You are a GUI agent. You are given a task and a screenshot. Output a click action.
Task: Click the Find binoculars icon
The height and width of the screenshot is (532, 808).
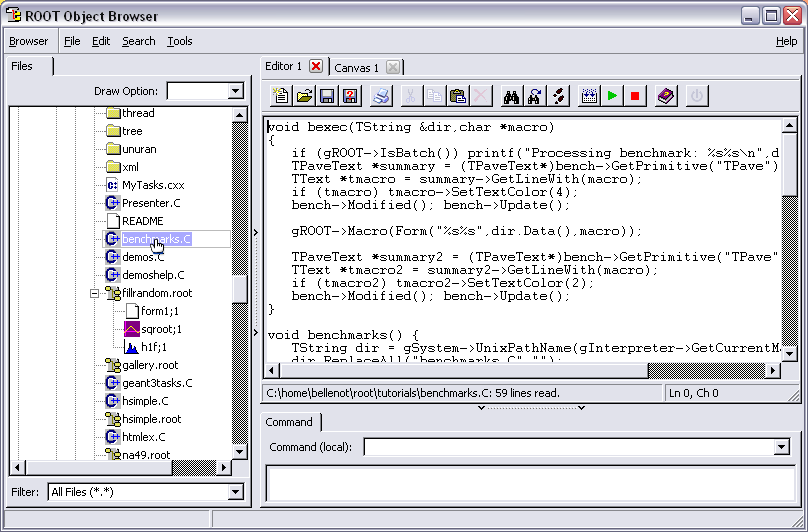point(512,96)
